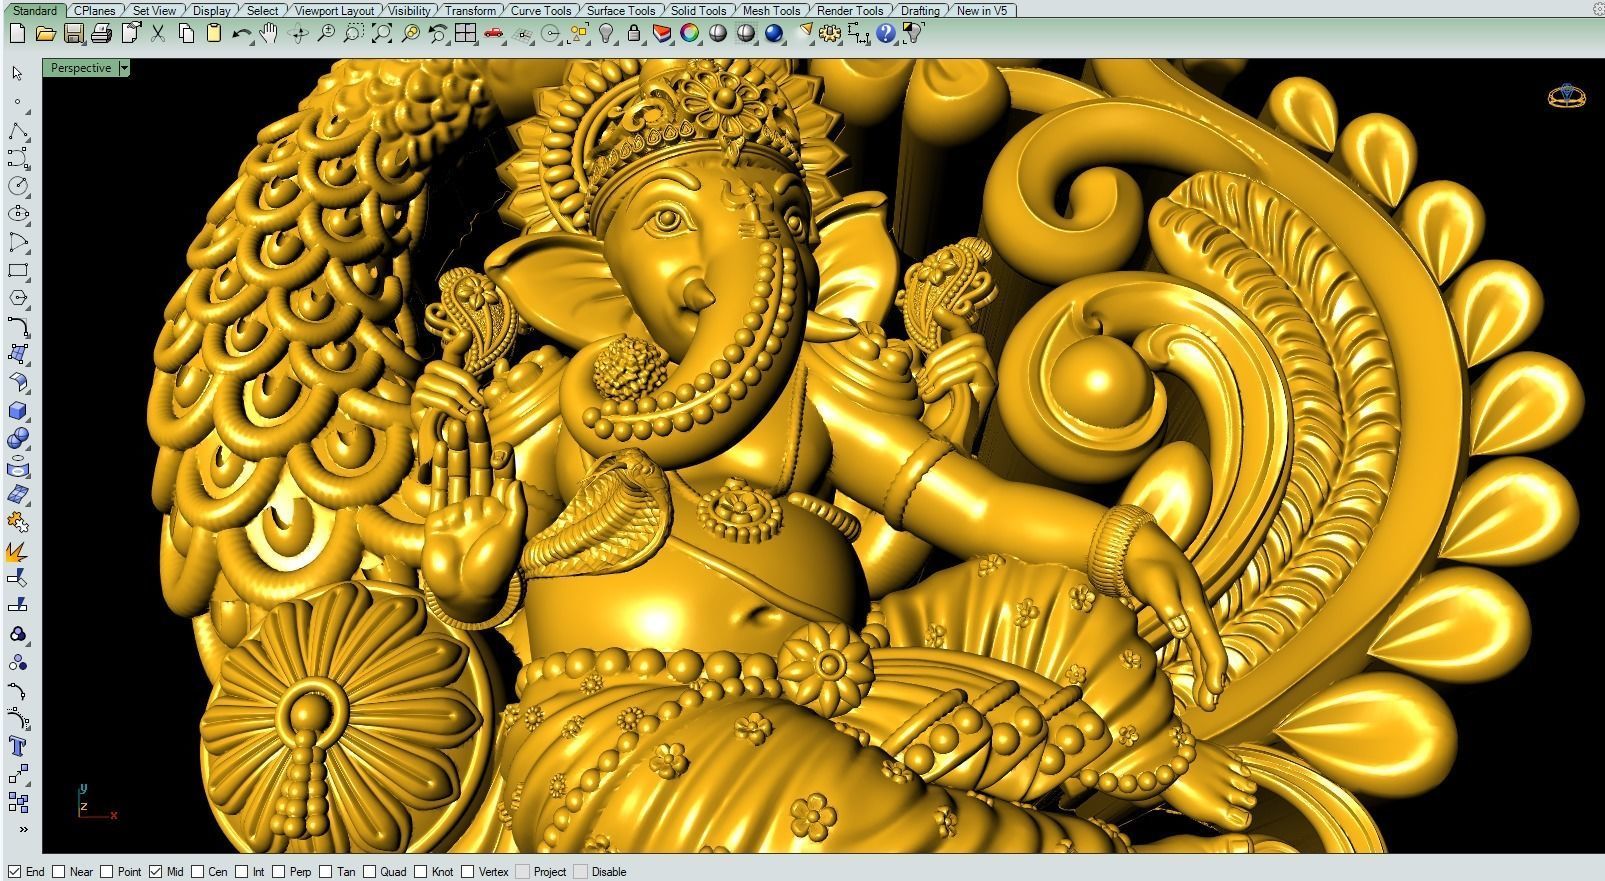Viewport: 1605px width, 881px height.
Task: Expand the sidebar with the double chevron
Action: pyautogui.click(x=22, y=829)
